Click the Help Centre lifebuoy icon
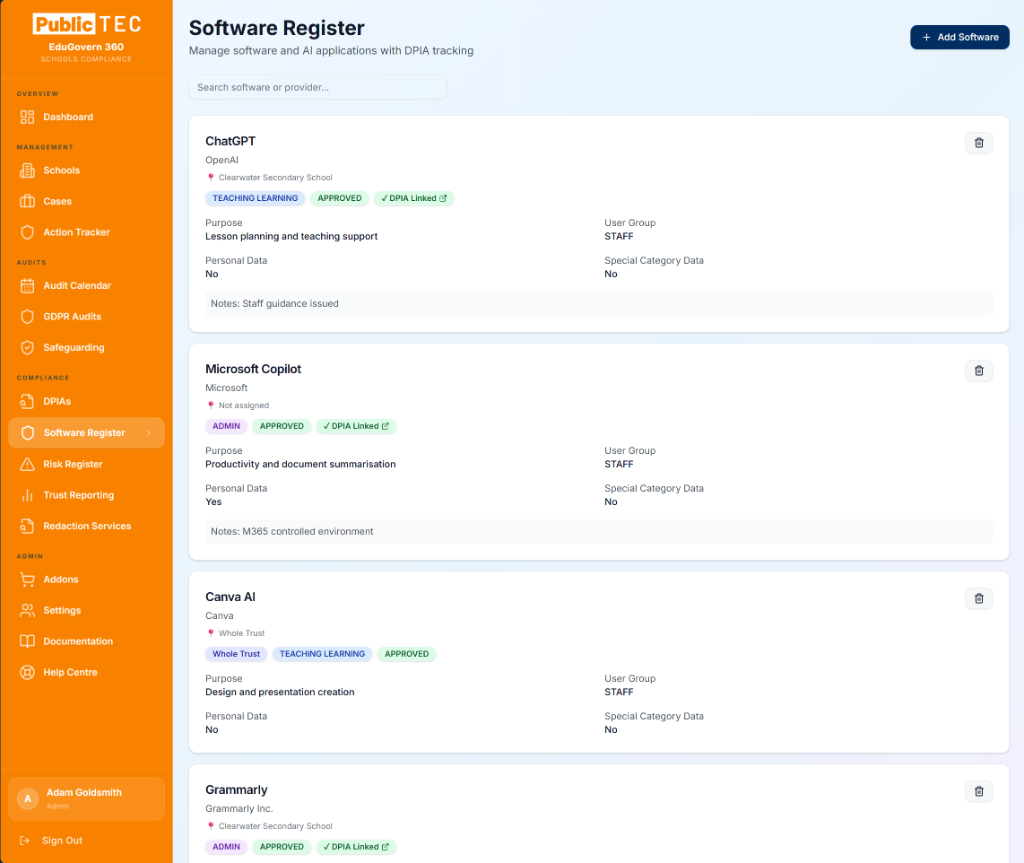 27,672
